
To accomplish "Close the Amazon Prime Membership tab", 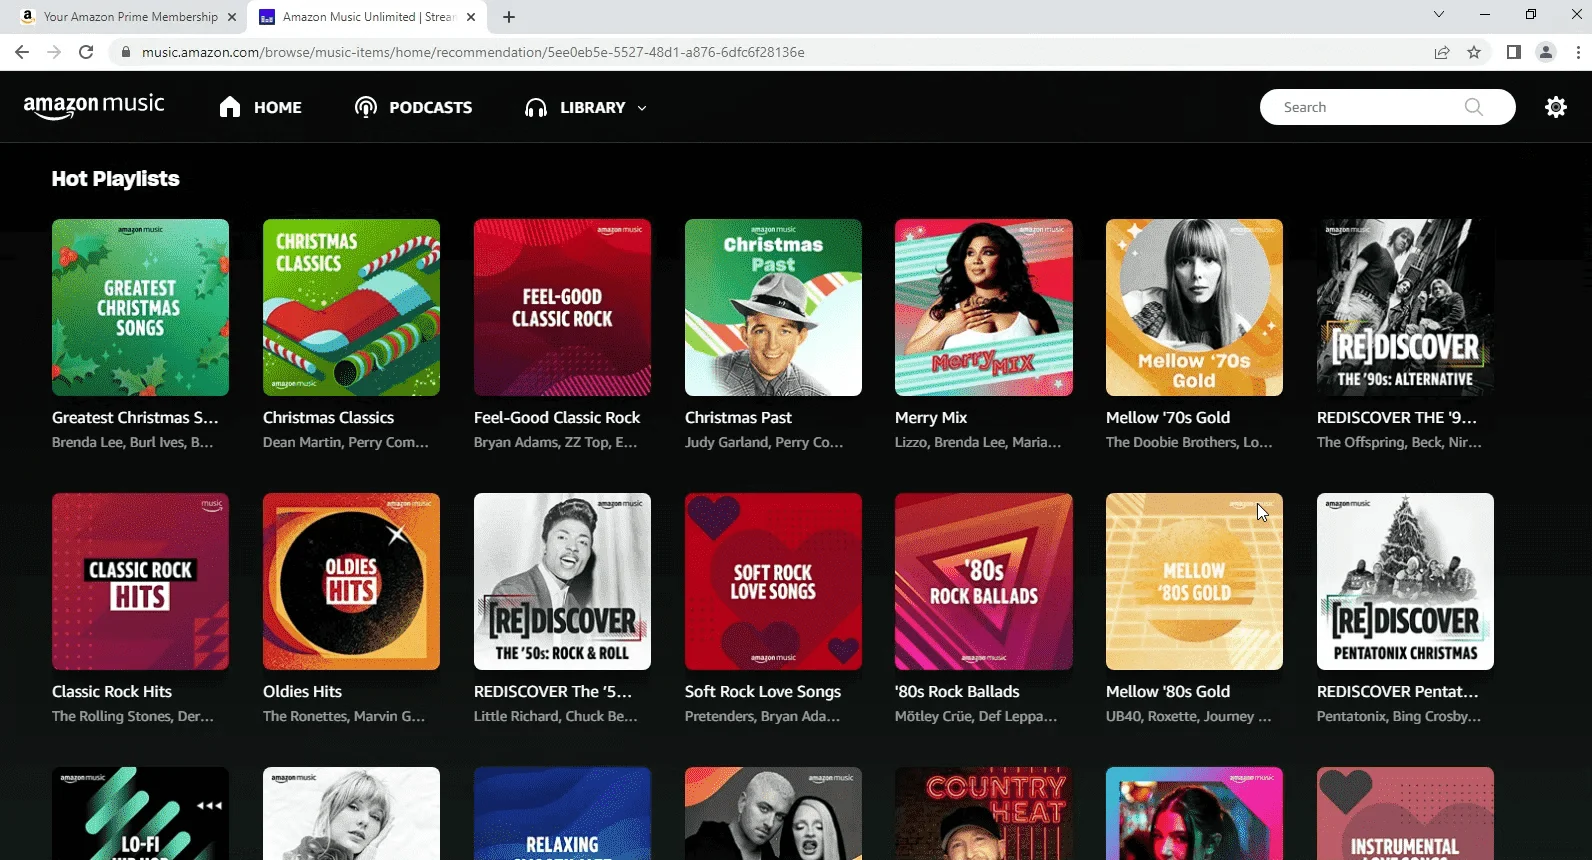I will tap(232, 17).
